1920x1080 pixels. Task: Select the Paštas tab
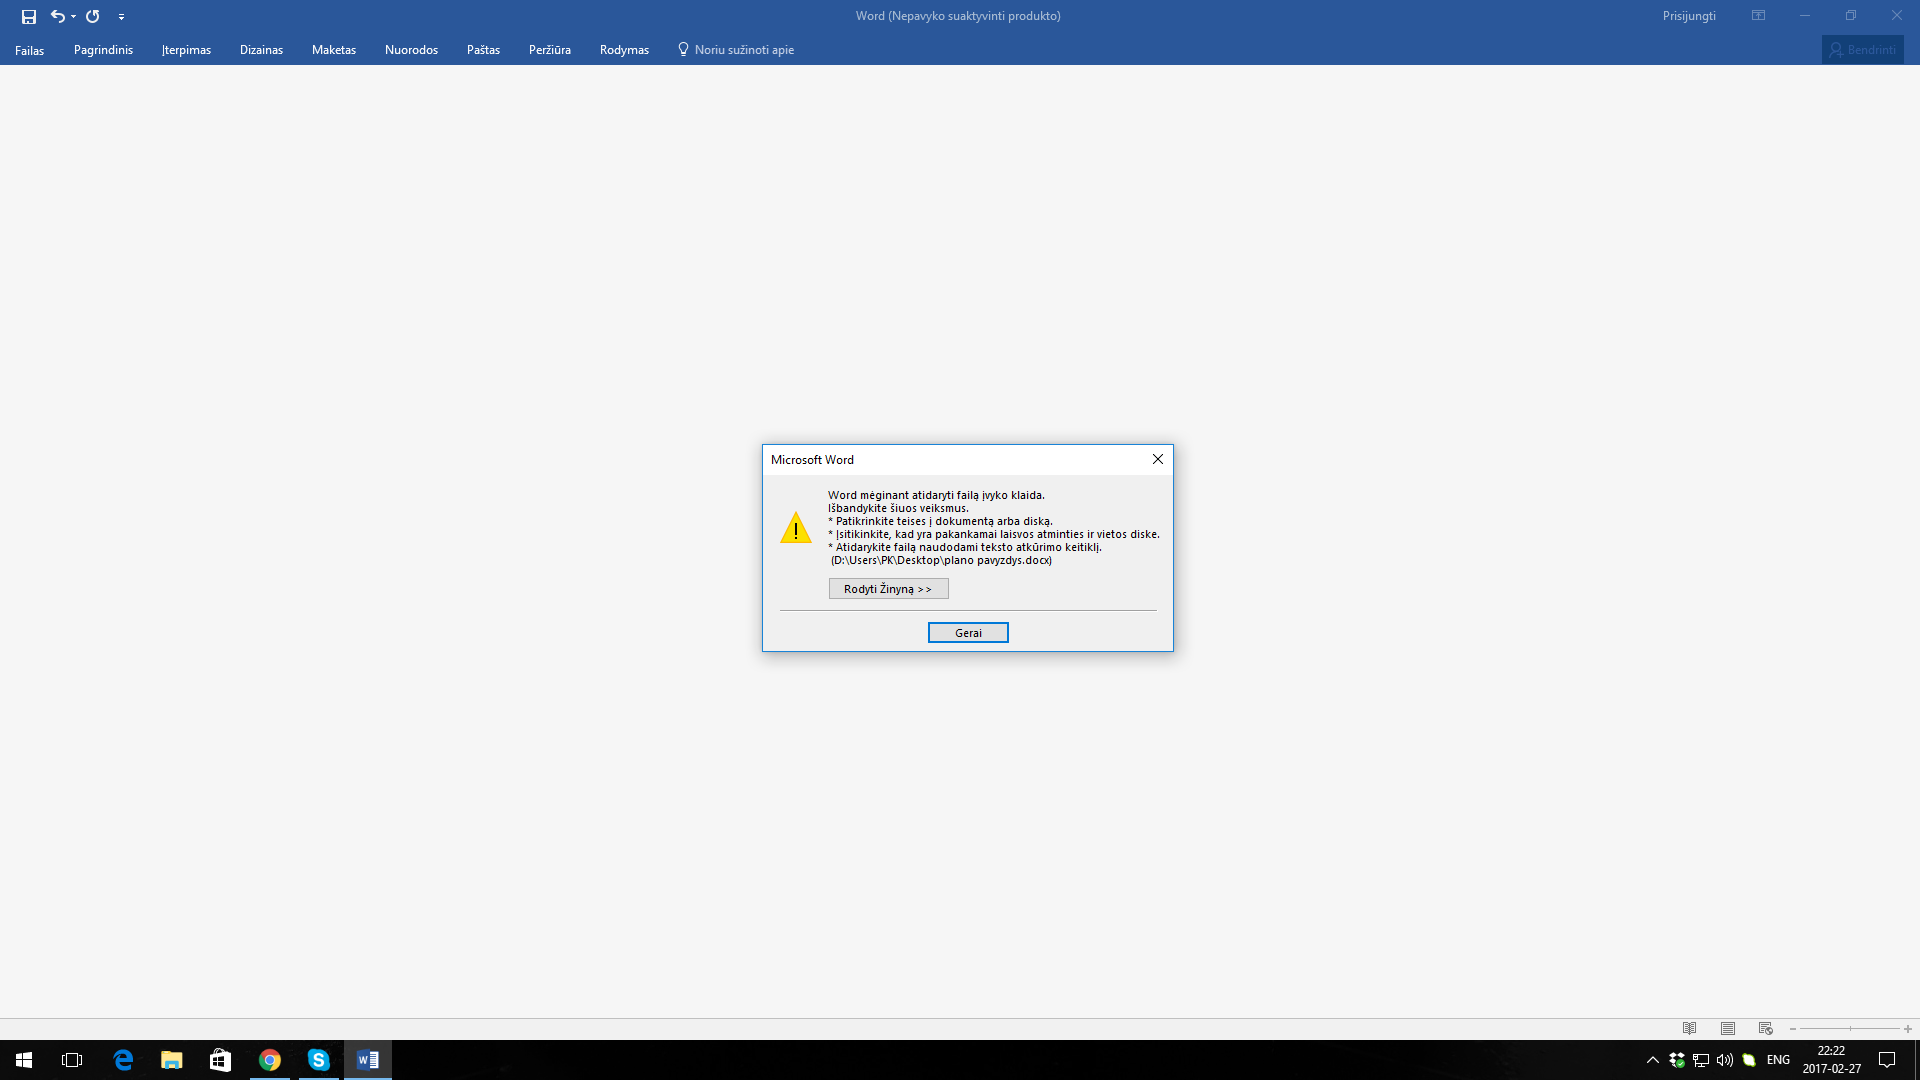(x=483, y=50)
